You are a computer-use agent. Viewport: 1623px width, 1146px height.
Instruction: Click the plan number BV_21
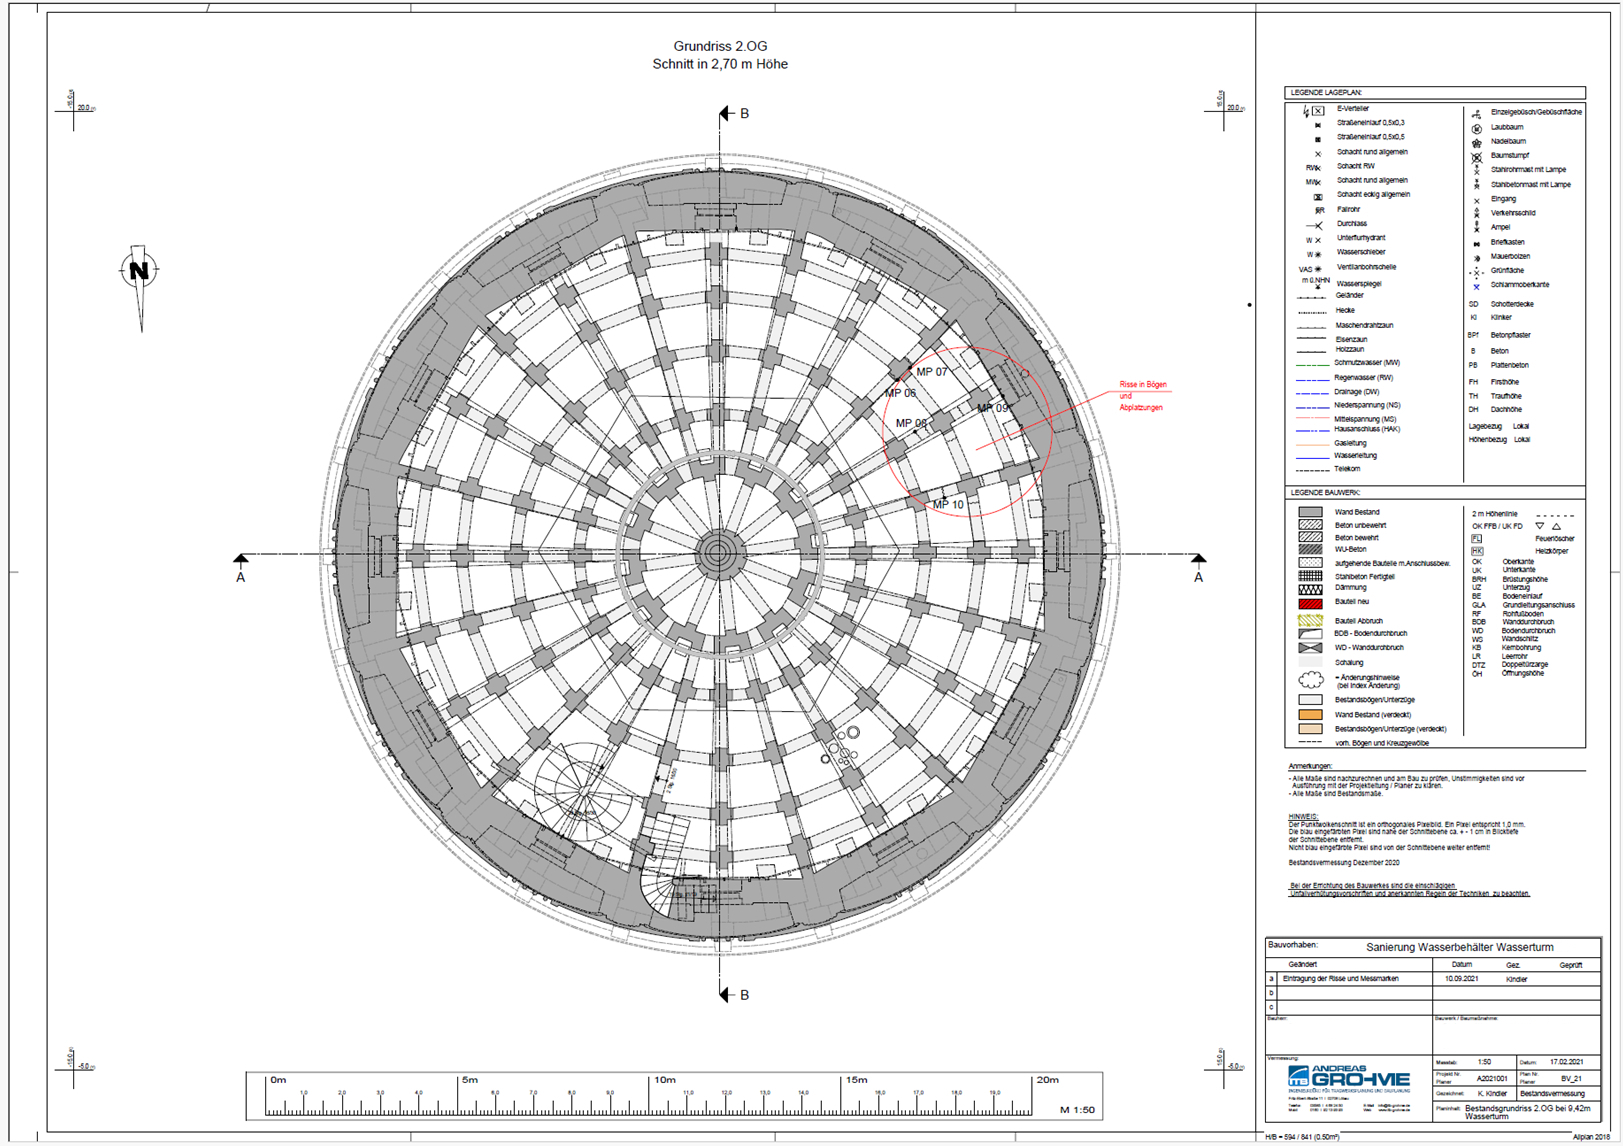point(1571,1078)
